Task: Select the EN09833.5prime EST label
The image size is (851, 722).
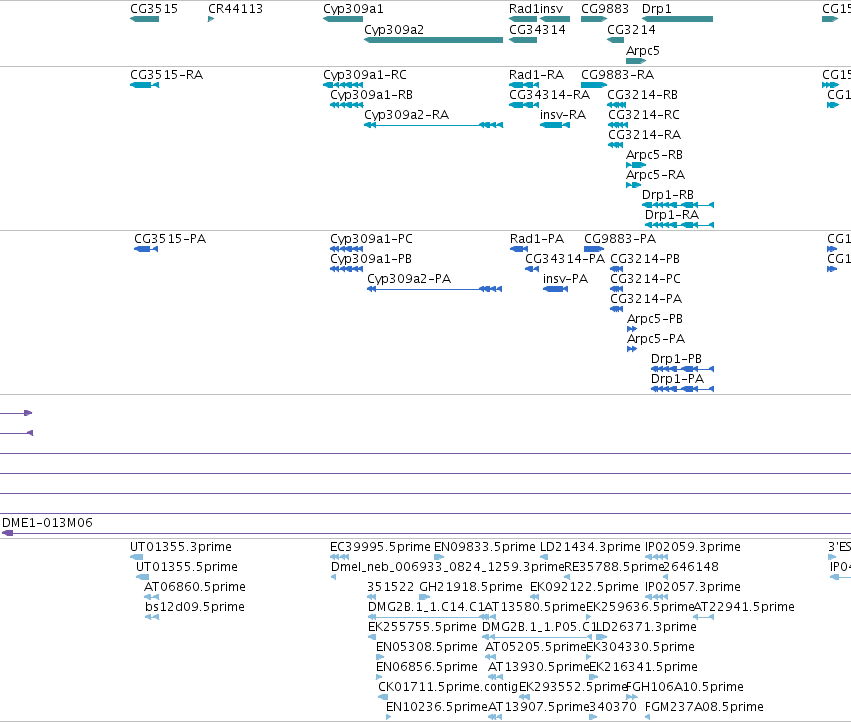Action: (x=485, y=547)
